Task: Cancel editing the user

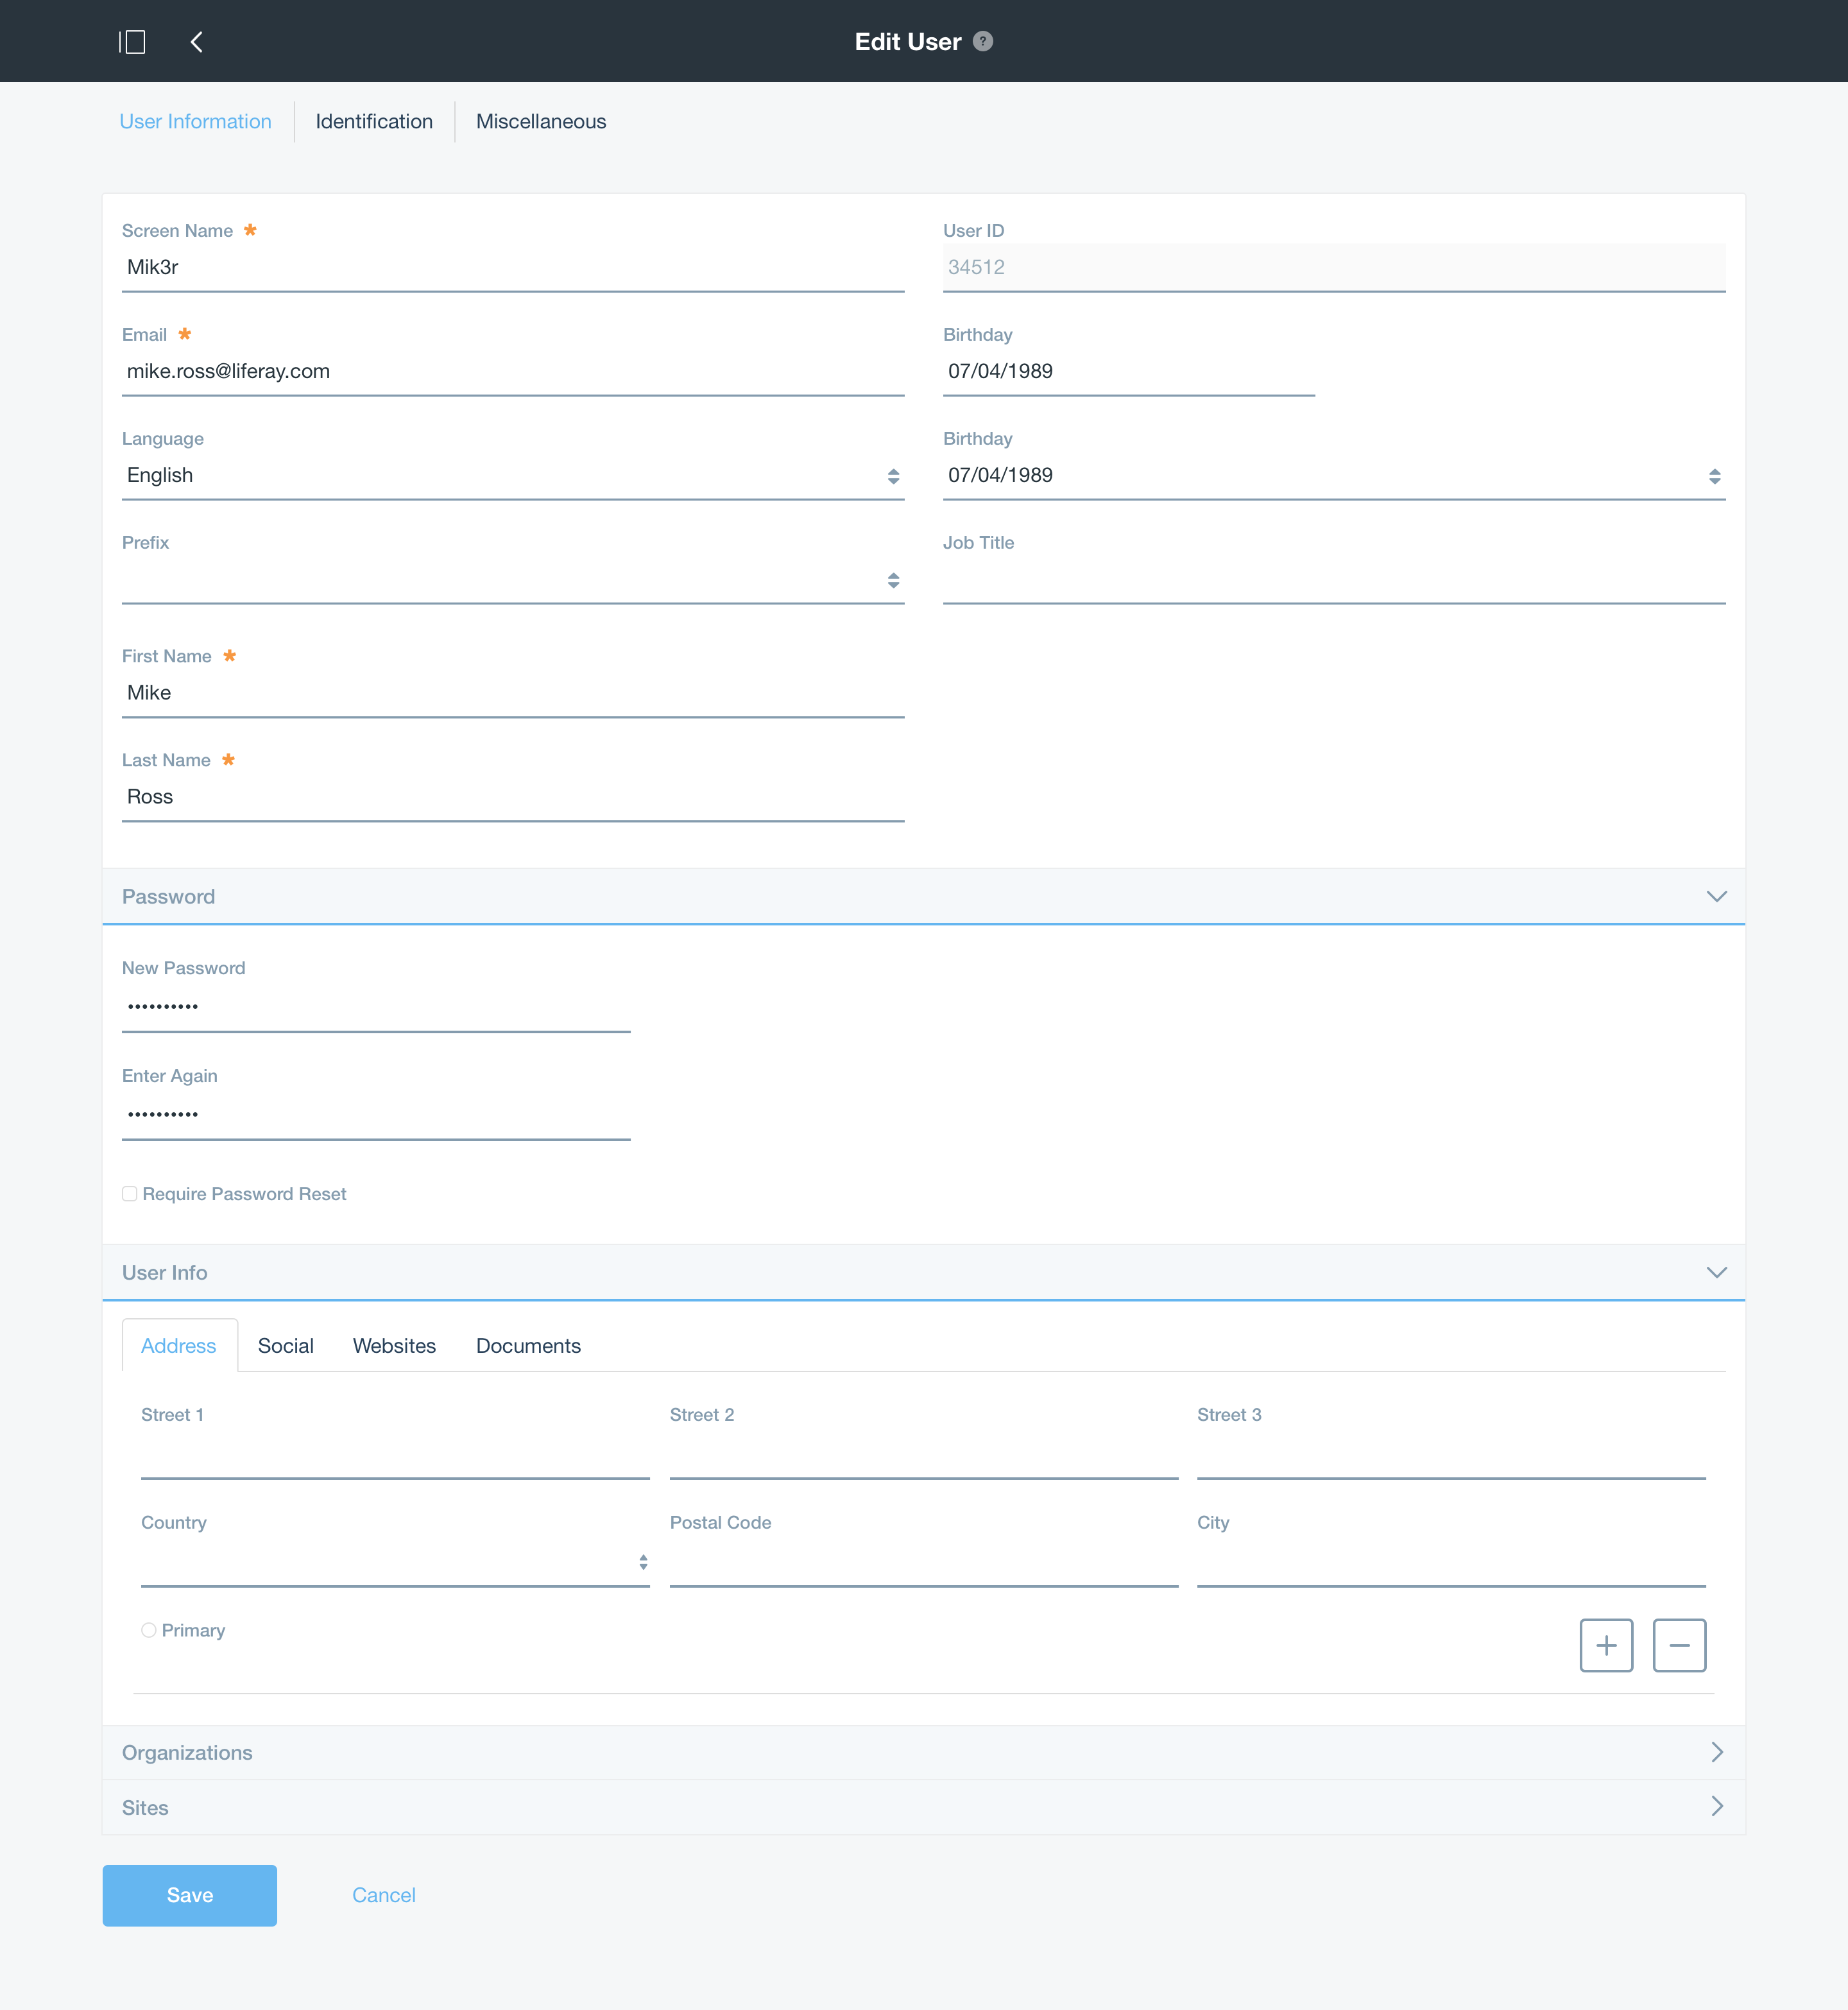Action: pyautogui.click(x=383, y=1895)
